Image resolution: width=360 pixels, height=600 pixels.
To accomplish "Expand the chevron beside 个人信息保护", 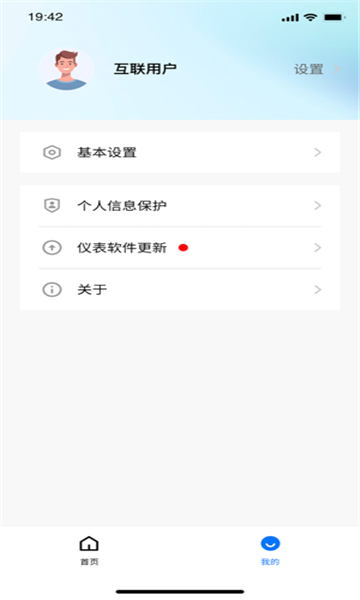I will pyautogui.click(x=317, y=206).
